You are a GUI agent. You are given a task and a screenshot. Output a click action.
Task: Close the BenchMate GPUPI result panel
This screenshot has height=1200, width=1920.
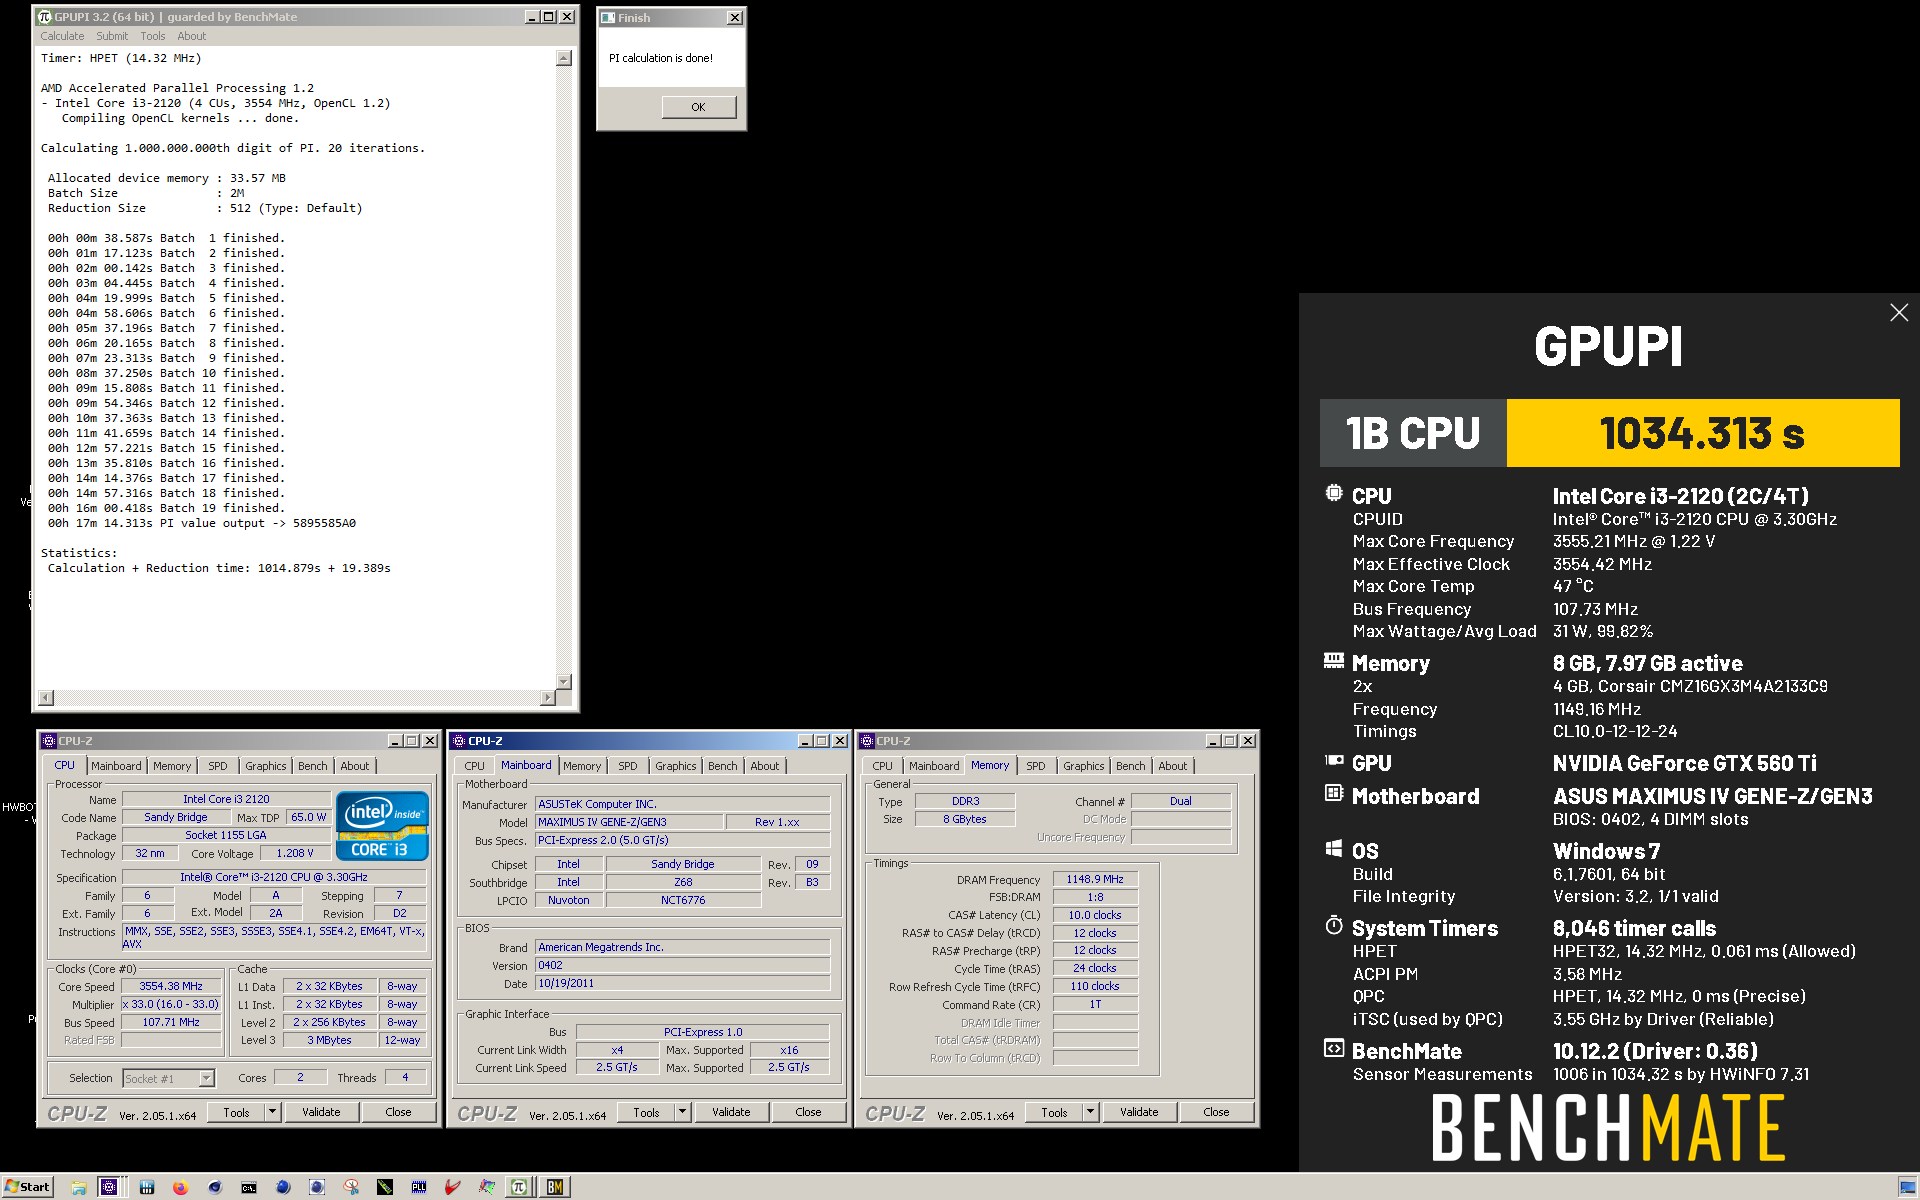(1899, 313)
